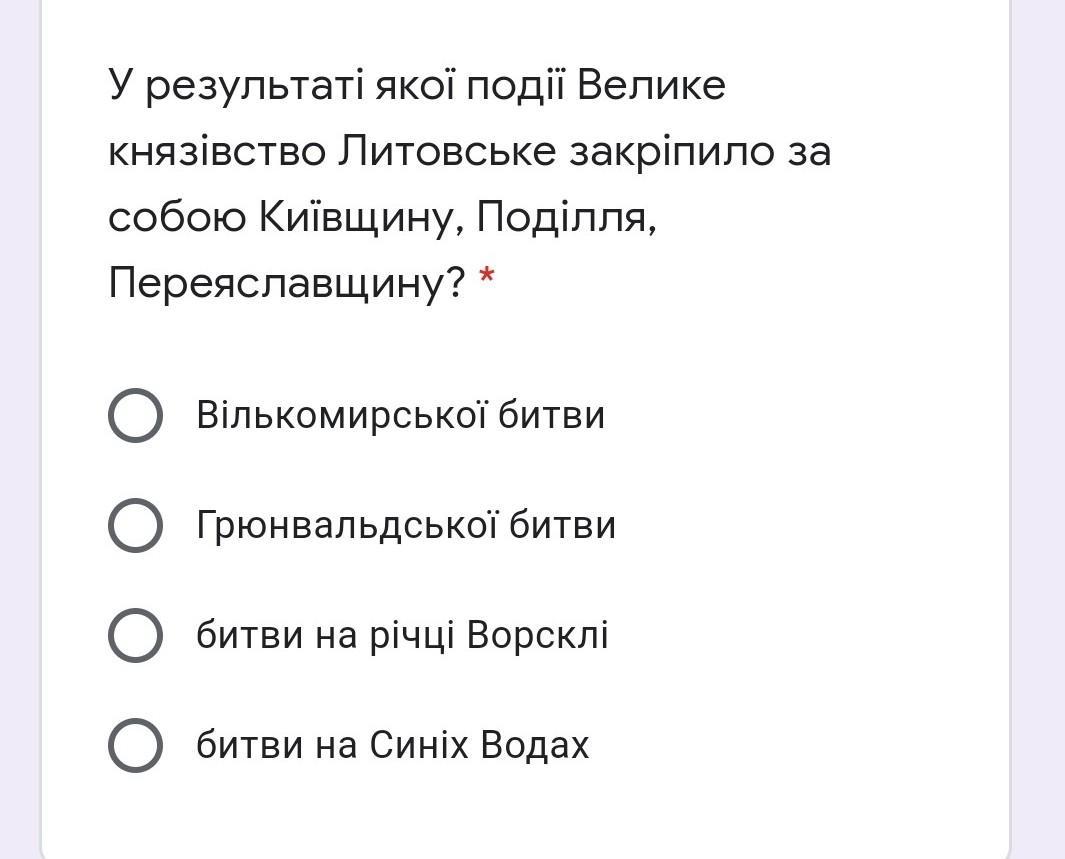Tap the битви на річці Ворсклі label

click(x=401, y=635)
